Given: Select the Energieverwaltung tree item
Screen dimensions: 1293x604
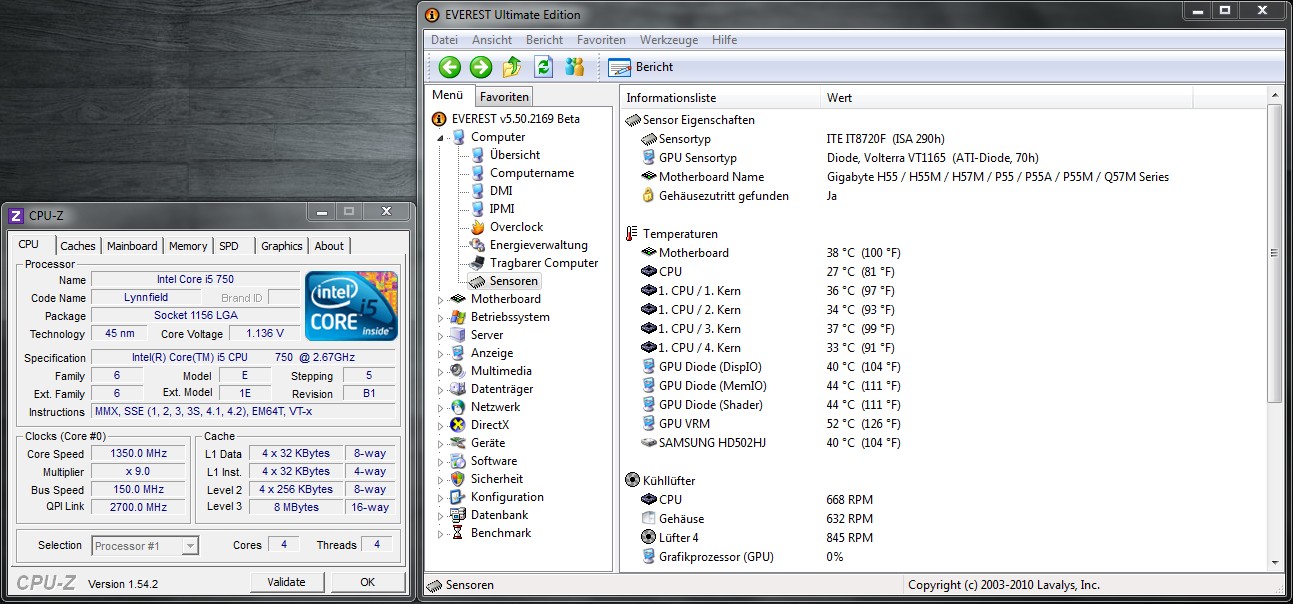Looking at the screenshot, I should [x=538, y=245].
